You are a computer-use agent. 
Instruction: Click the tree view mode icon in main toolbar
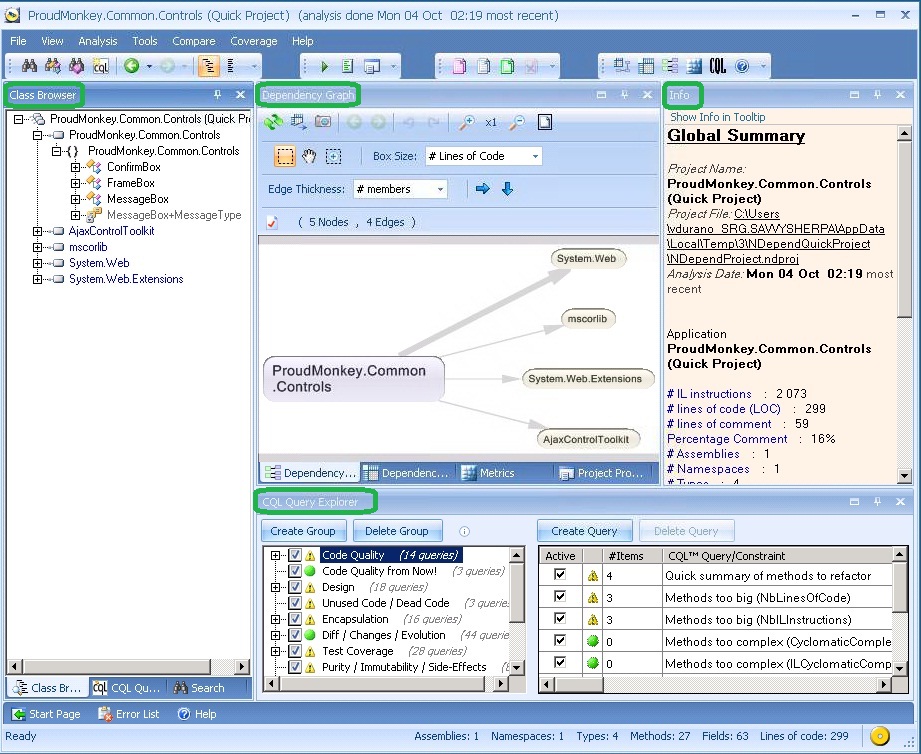(x=209, y=66)
